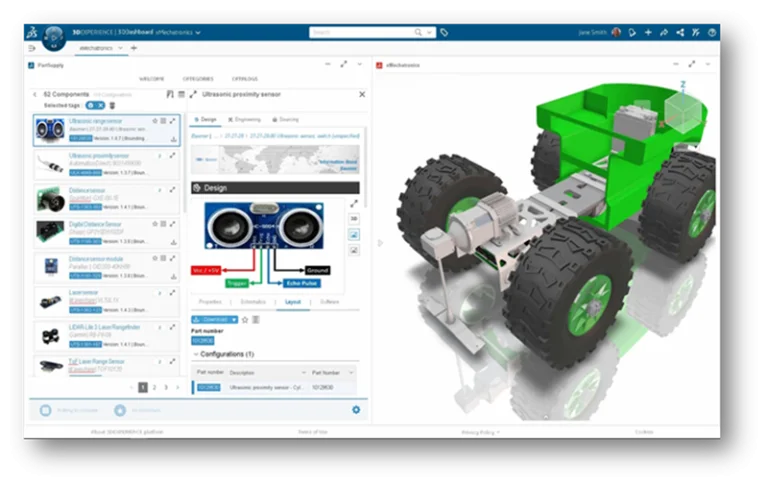Viewport: 768px width, 487px height.
Task: Toggle the Selected tags switch
Action: [95, 105]
